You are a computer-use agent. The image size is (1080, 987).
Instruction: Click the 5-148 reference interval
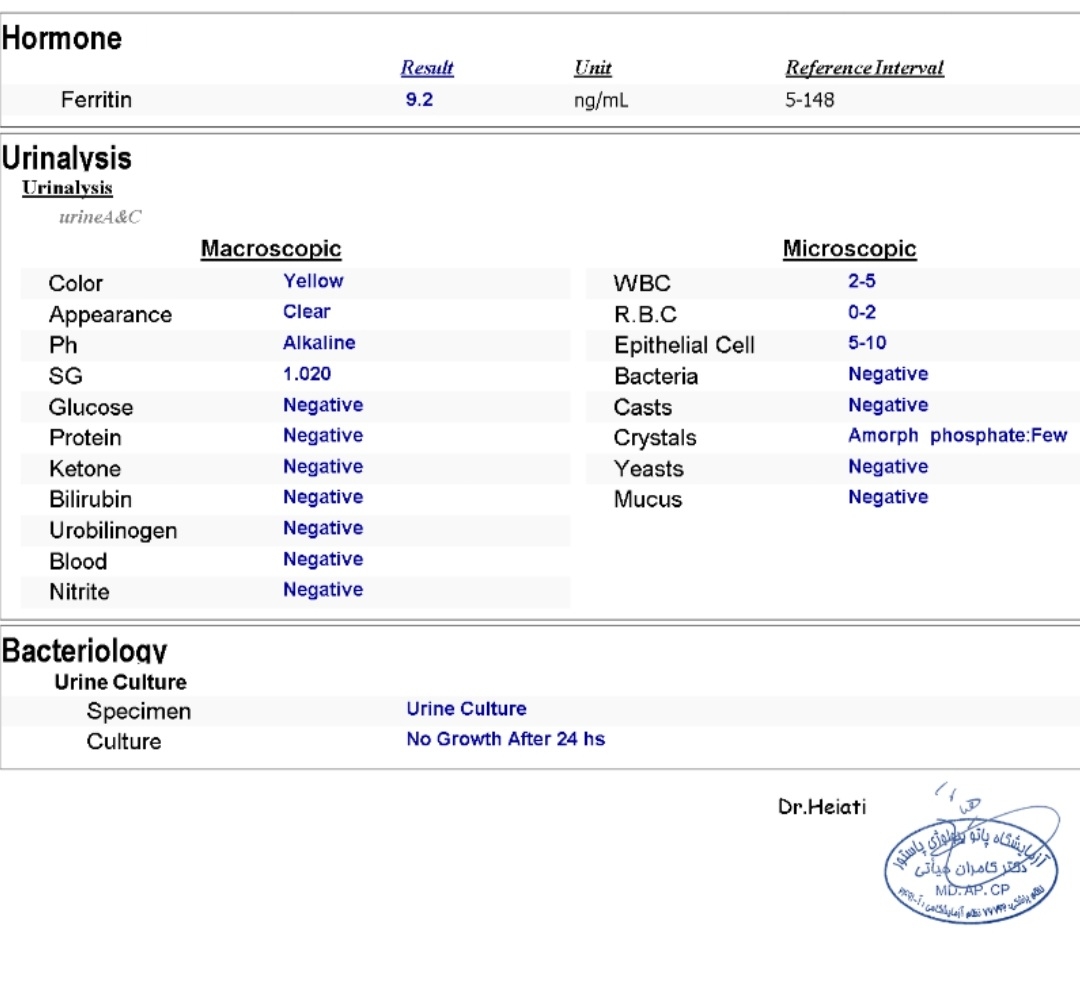[809, 100]
